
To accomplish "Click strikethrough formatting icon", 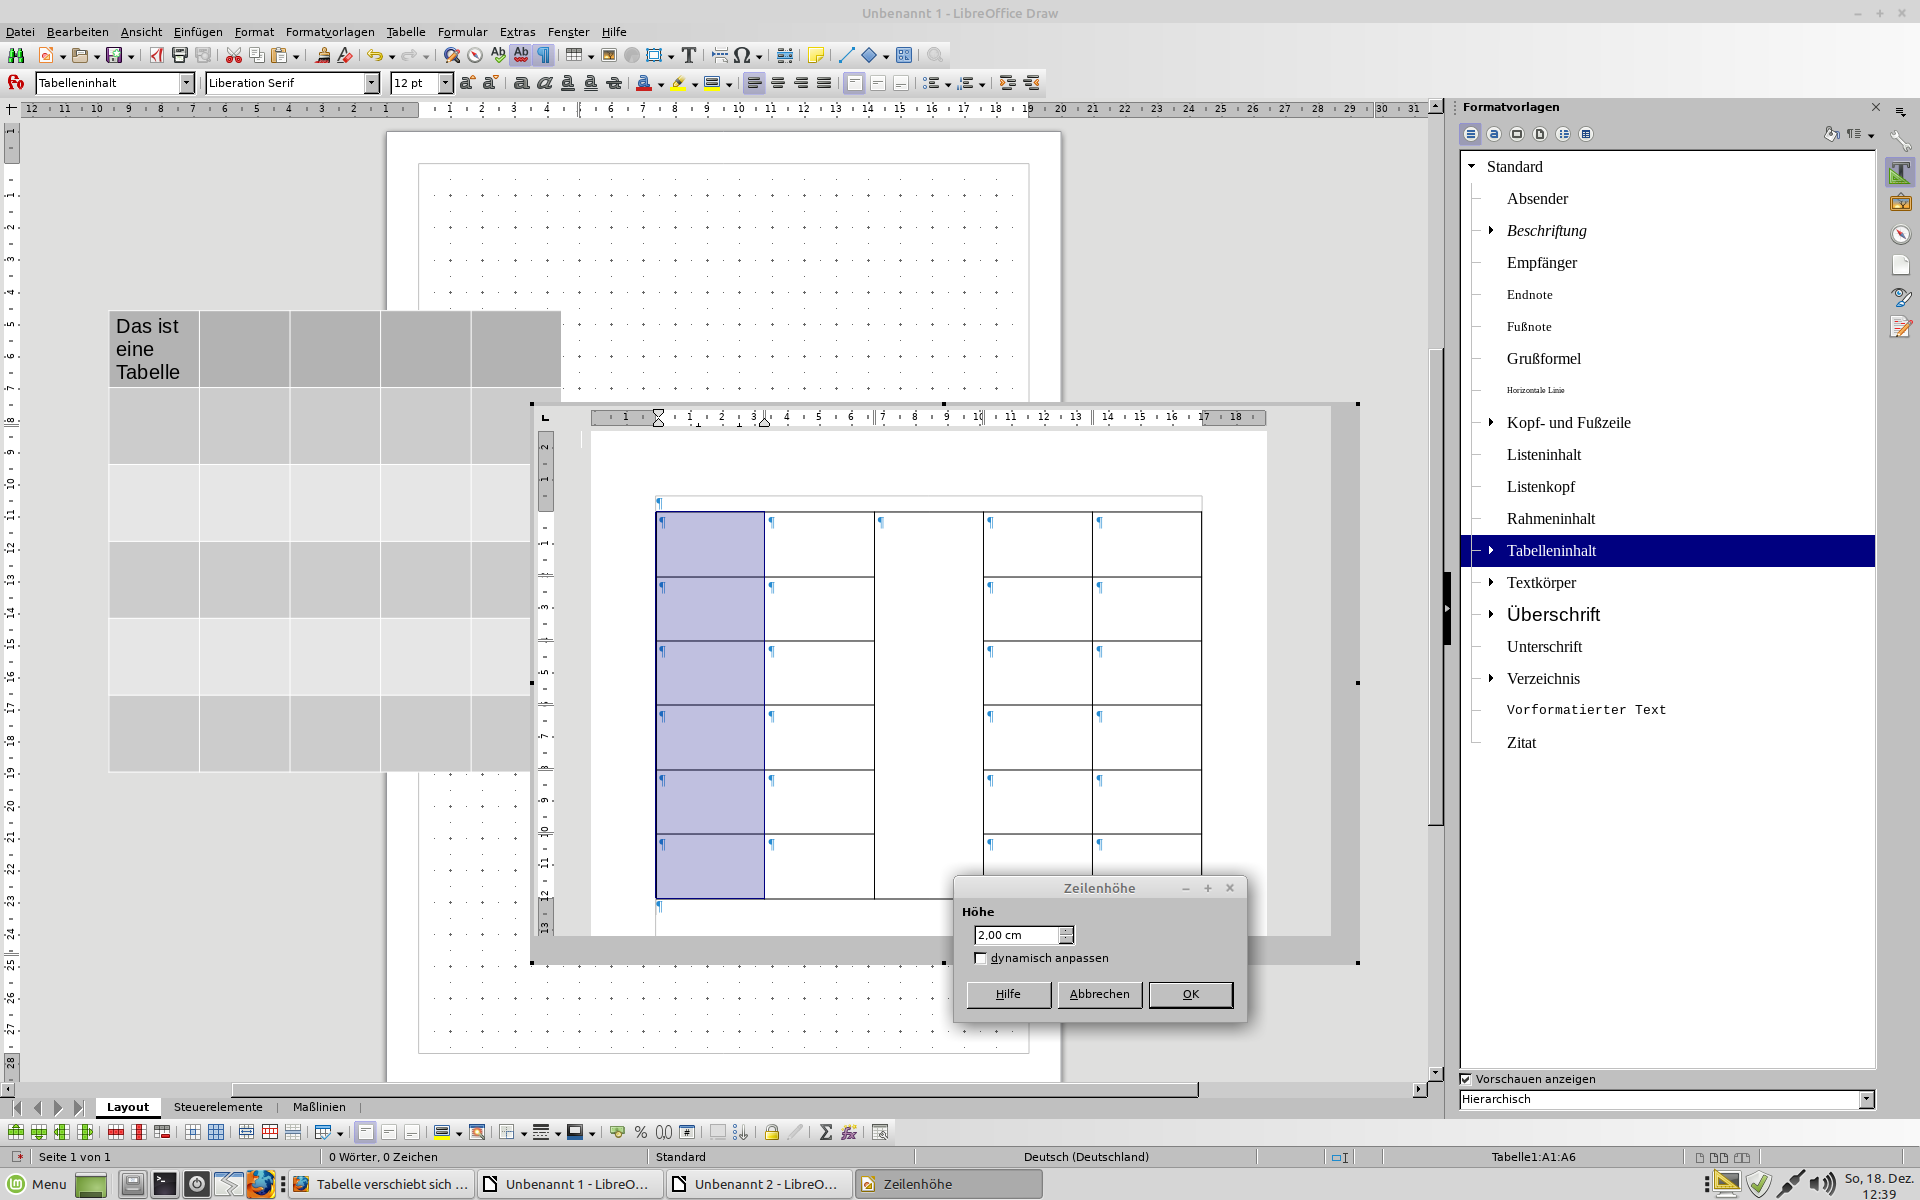I will (x=614, y=83).
